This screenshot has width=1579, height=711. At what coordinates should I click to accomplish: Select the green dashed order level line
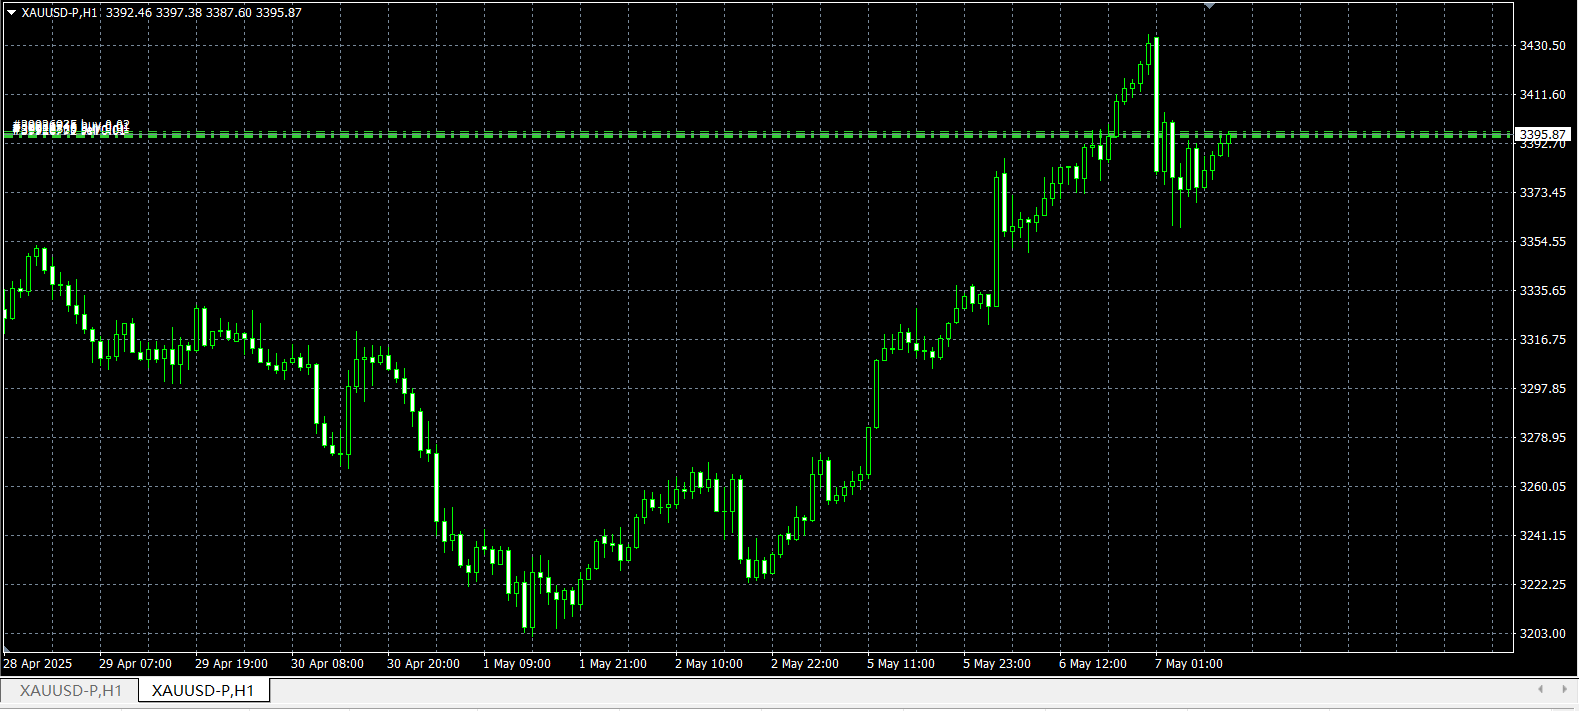pyautogui.click(x=760, y=134)
